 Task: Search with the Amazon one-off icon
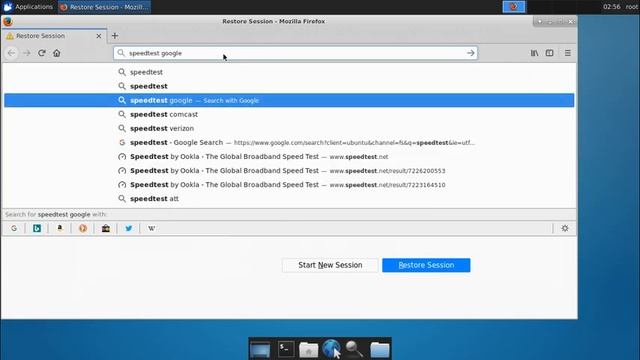(x=60, y=229)
